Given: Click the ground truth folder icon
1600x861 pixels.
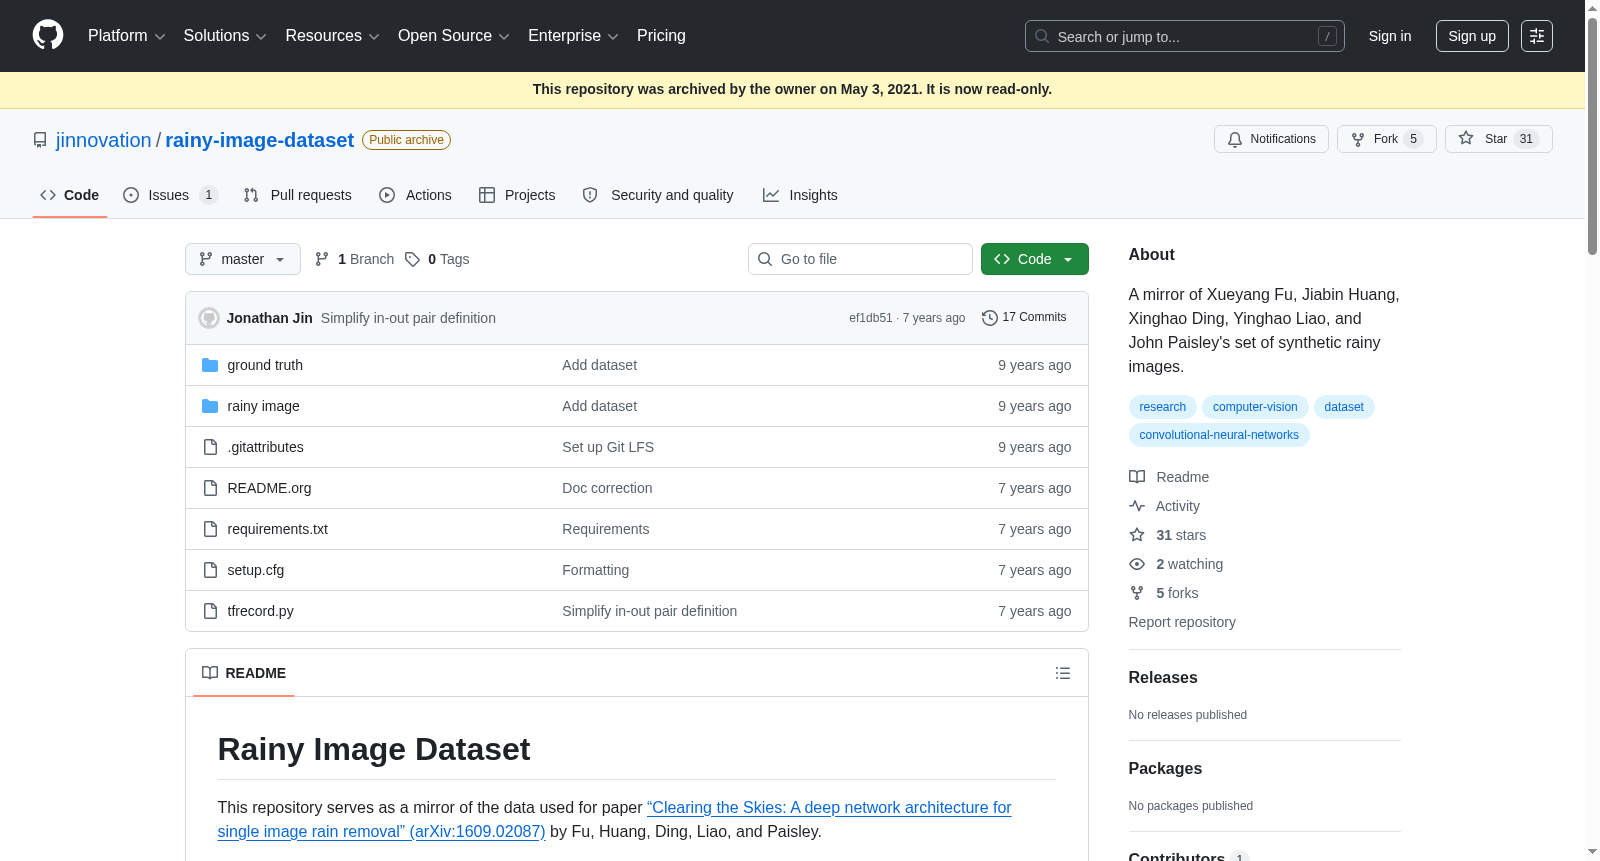Looking at the screenshot, I should click(210, 365).
